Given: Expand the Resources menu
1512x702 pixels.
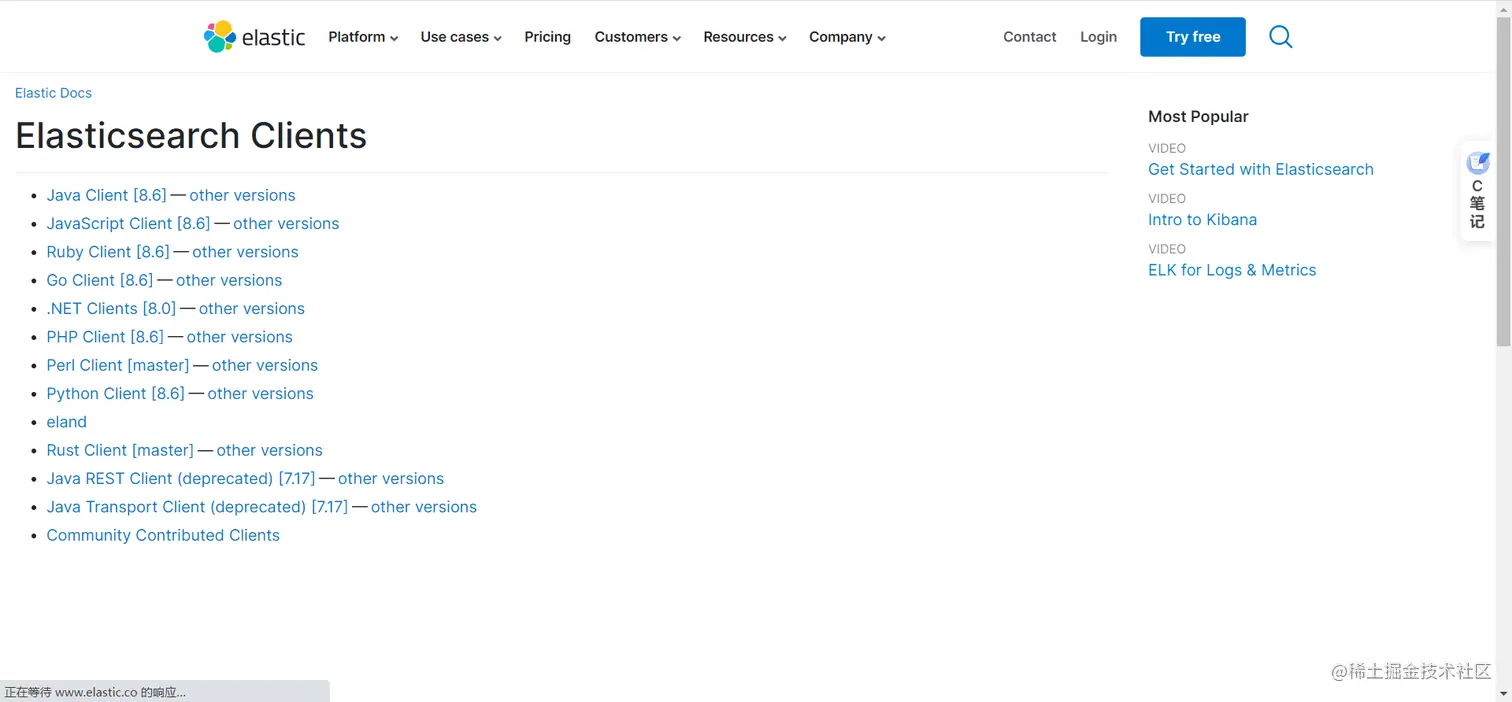Looking at the screenshot, I should coord(745,37).
